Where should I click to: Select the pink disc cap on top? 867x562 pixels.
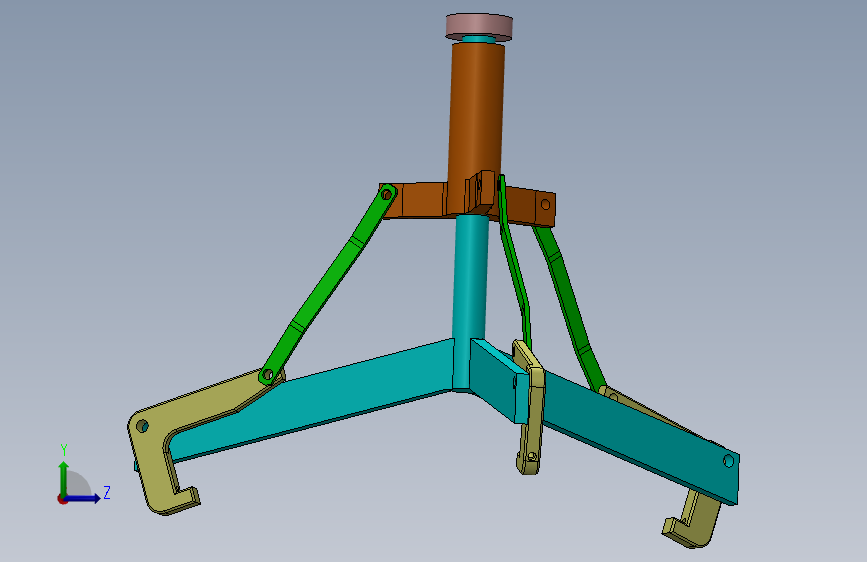pos(479,27)
